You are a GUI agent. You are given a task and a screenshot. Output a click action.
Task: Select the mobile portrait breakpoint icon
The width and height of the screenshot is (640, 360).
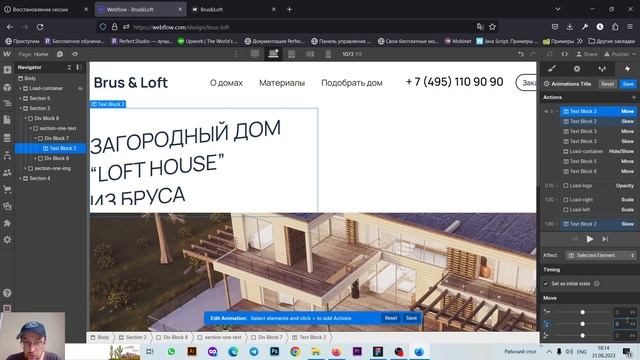(x=328, y=54)
